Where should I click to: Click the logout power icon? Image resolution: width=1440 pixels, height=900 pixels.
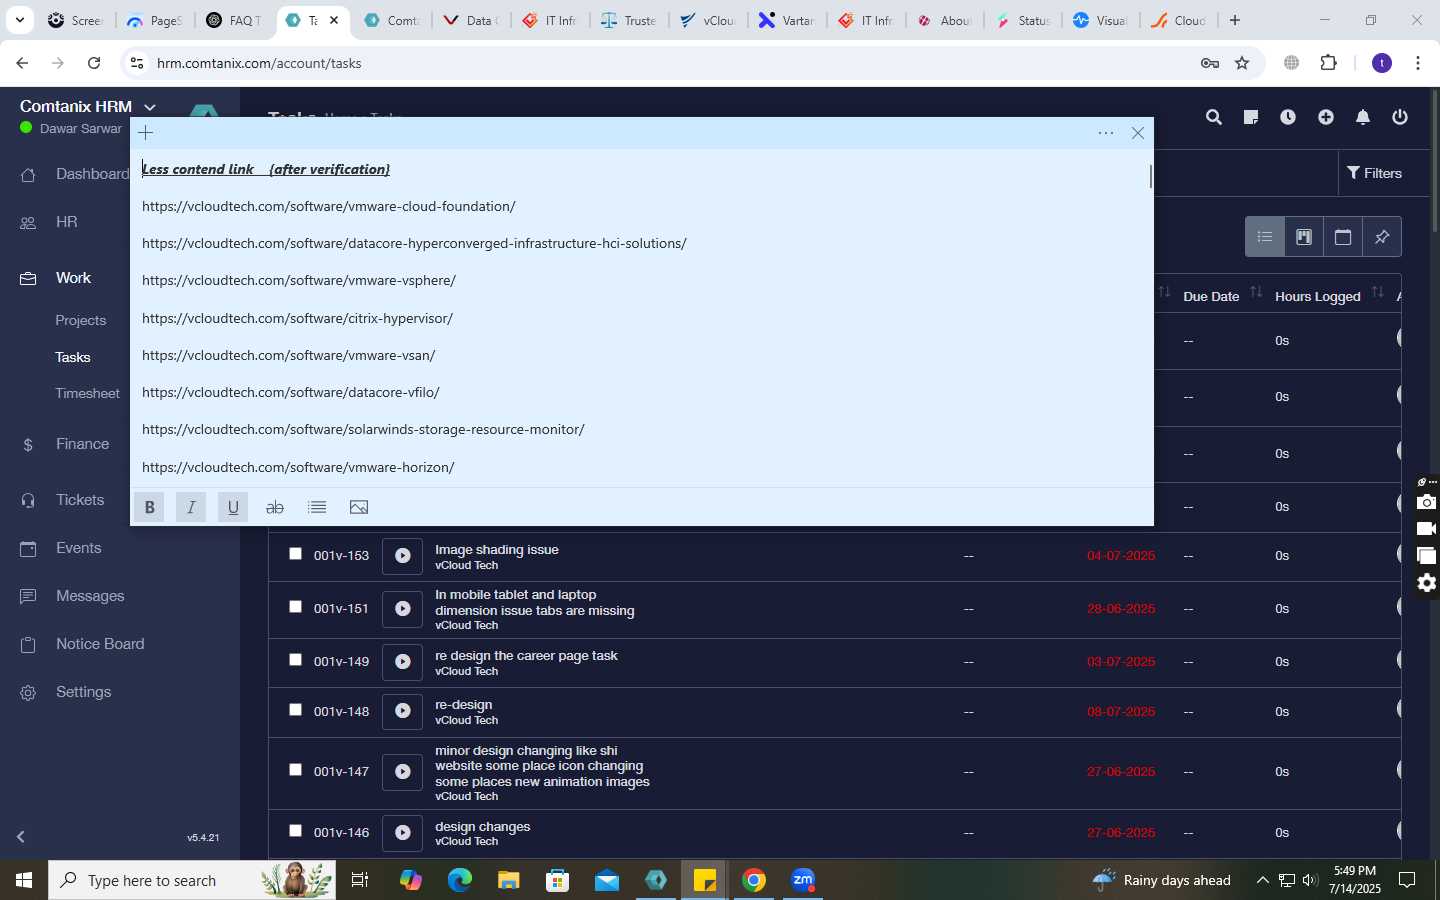pos(1400,117)
